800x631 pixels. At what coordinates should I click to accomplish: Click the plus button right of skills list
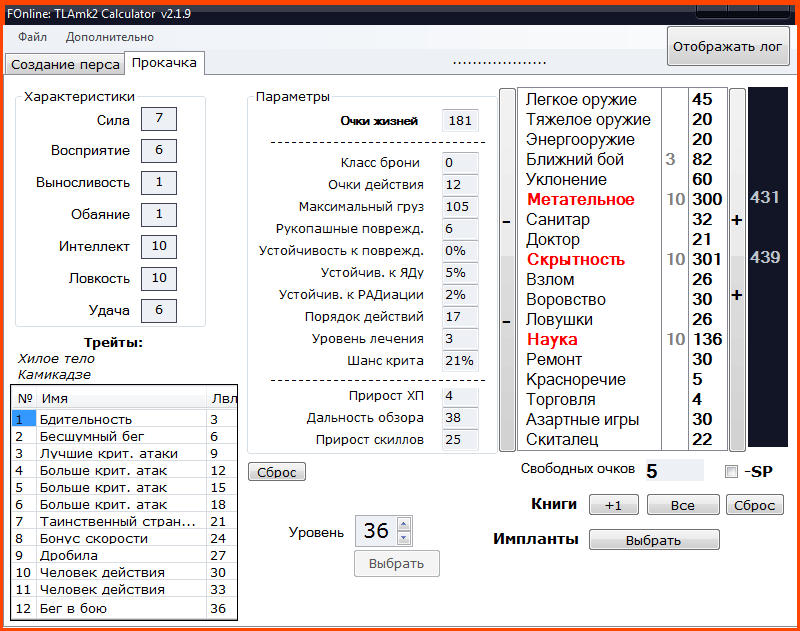pyautogui.click(x=737, y=220)
